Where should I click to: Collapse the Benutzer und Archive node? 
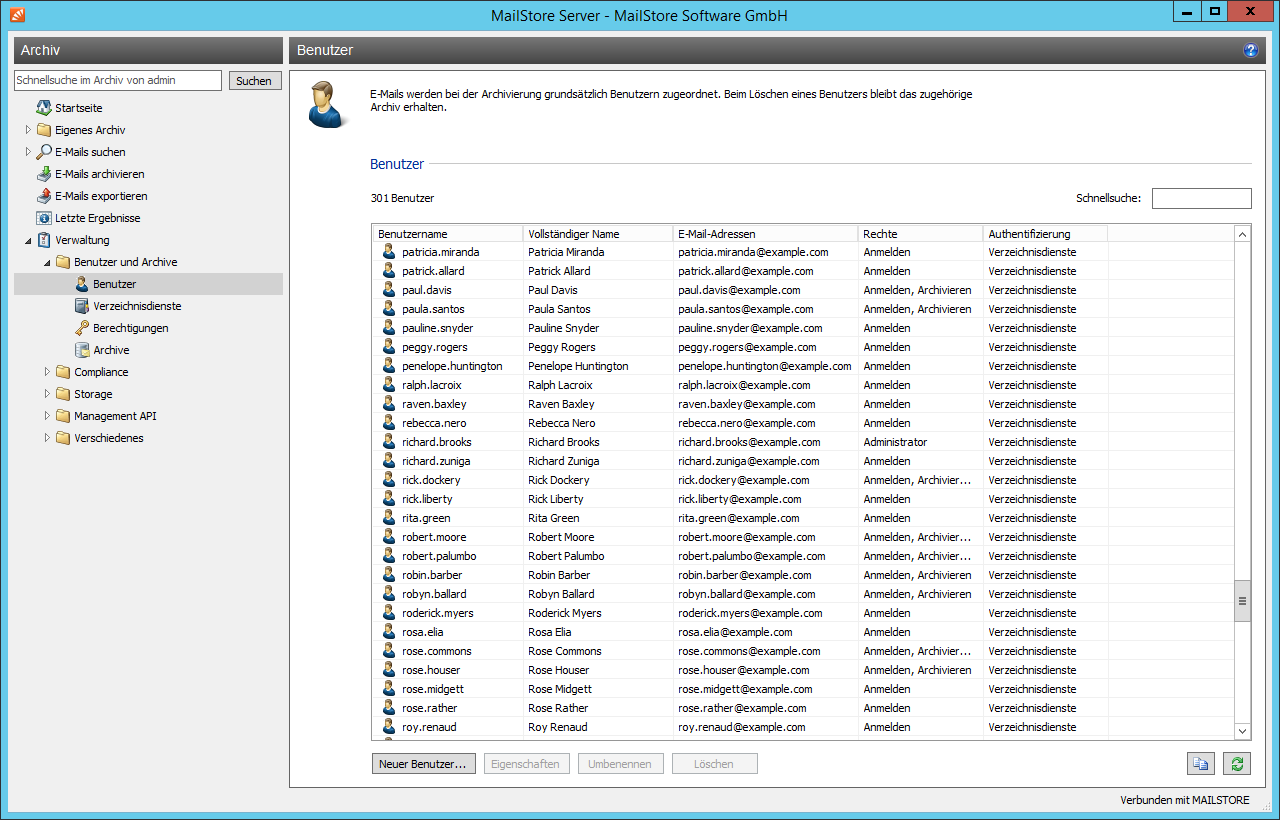(47, 262)
